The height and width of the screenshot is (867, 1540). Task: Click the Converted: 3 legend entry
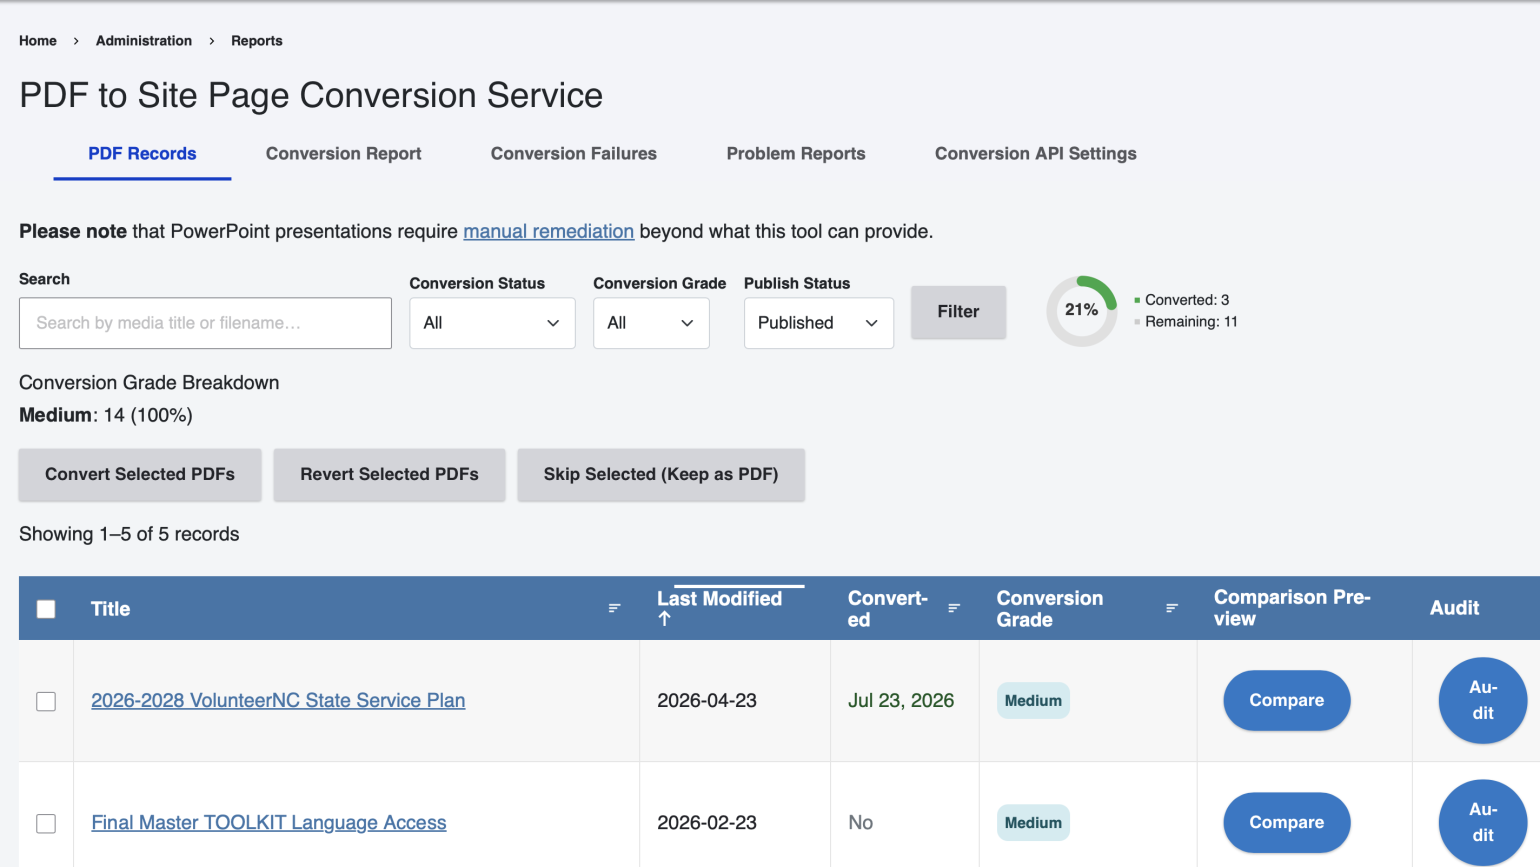pos(1187,300)
